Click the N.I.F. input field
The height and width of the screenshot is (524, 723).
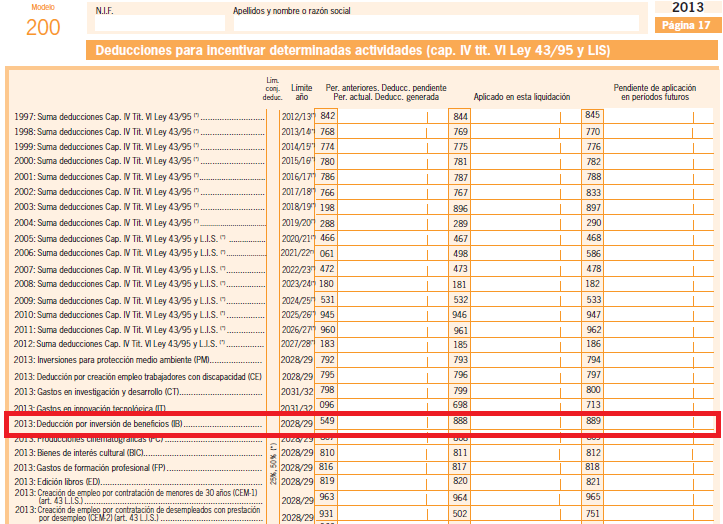pos(160,23)
